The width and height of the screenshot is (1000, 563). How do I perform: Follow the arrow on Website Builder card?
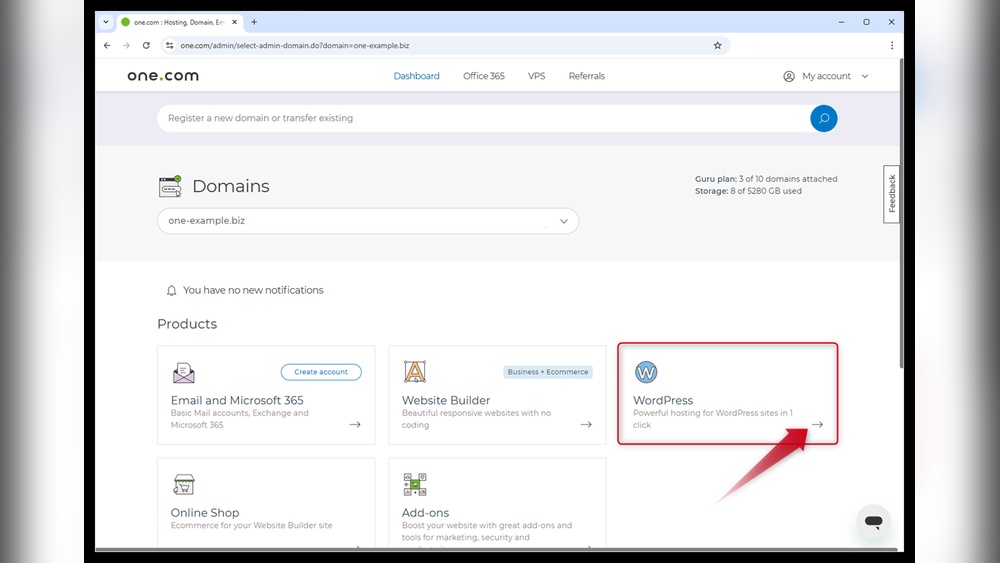click(586, 425)
